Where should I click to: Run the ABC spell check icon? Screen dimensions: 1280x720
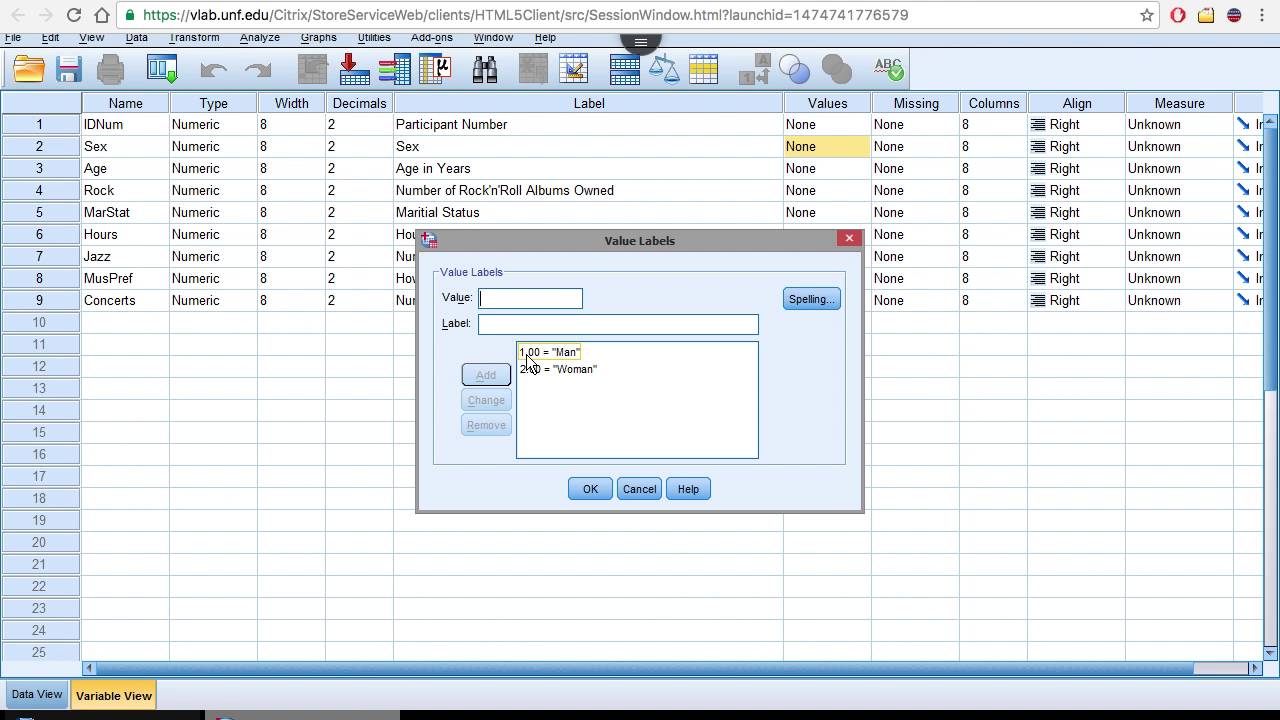pyautogui.click(x=889, y=69)
